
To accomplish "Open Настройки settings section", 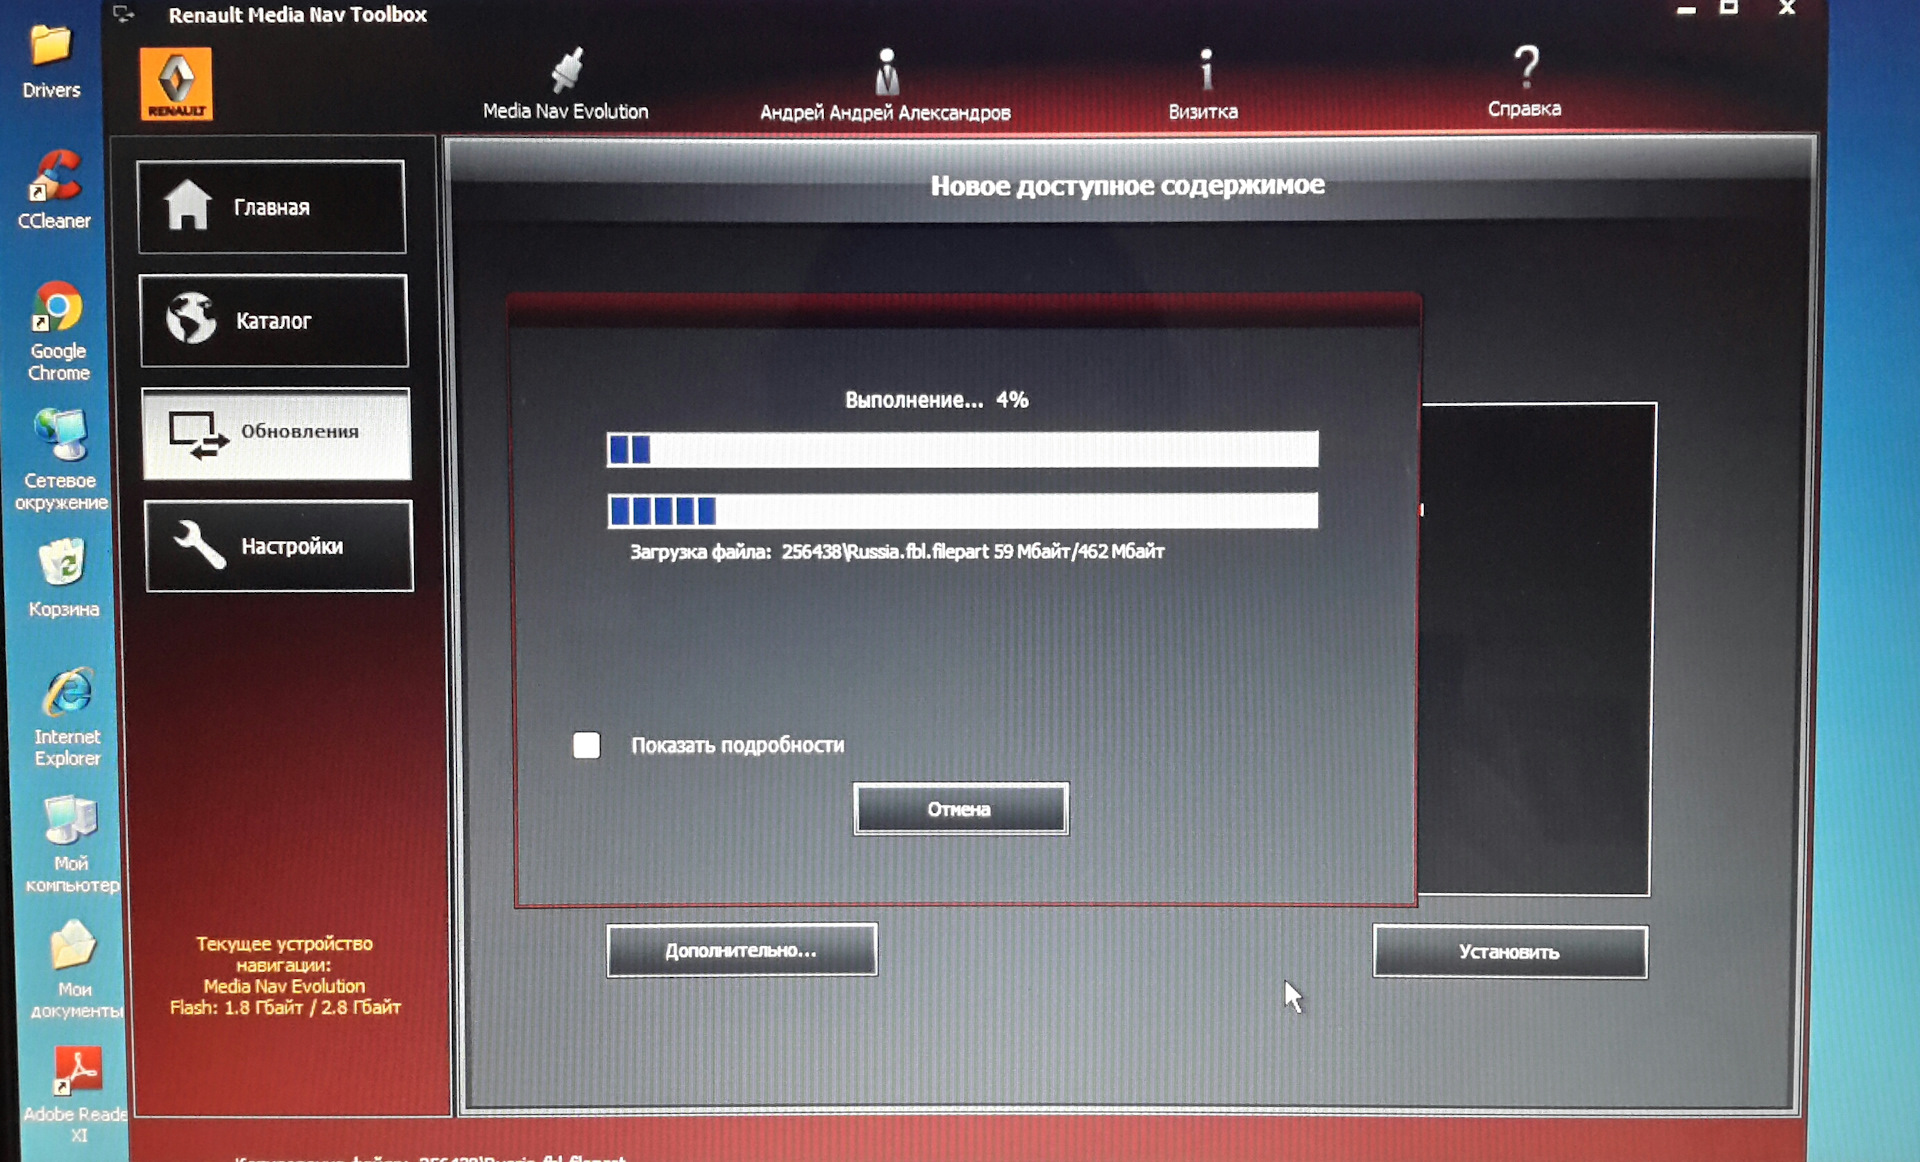I will (279, 546).
